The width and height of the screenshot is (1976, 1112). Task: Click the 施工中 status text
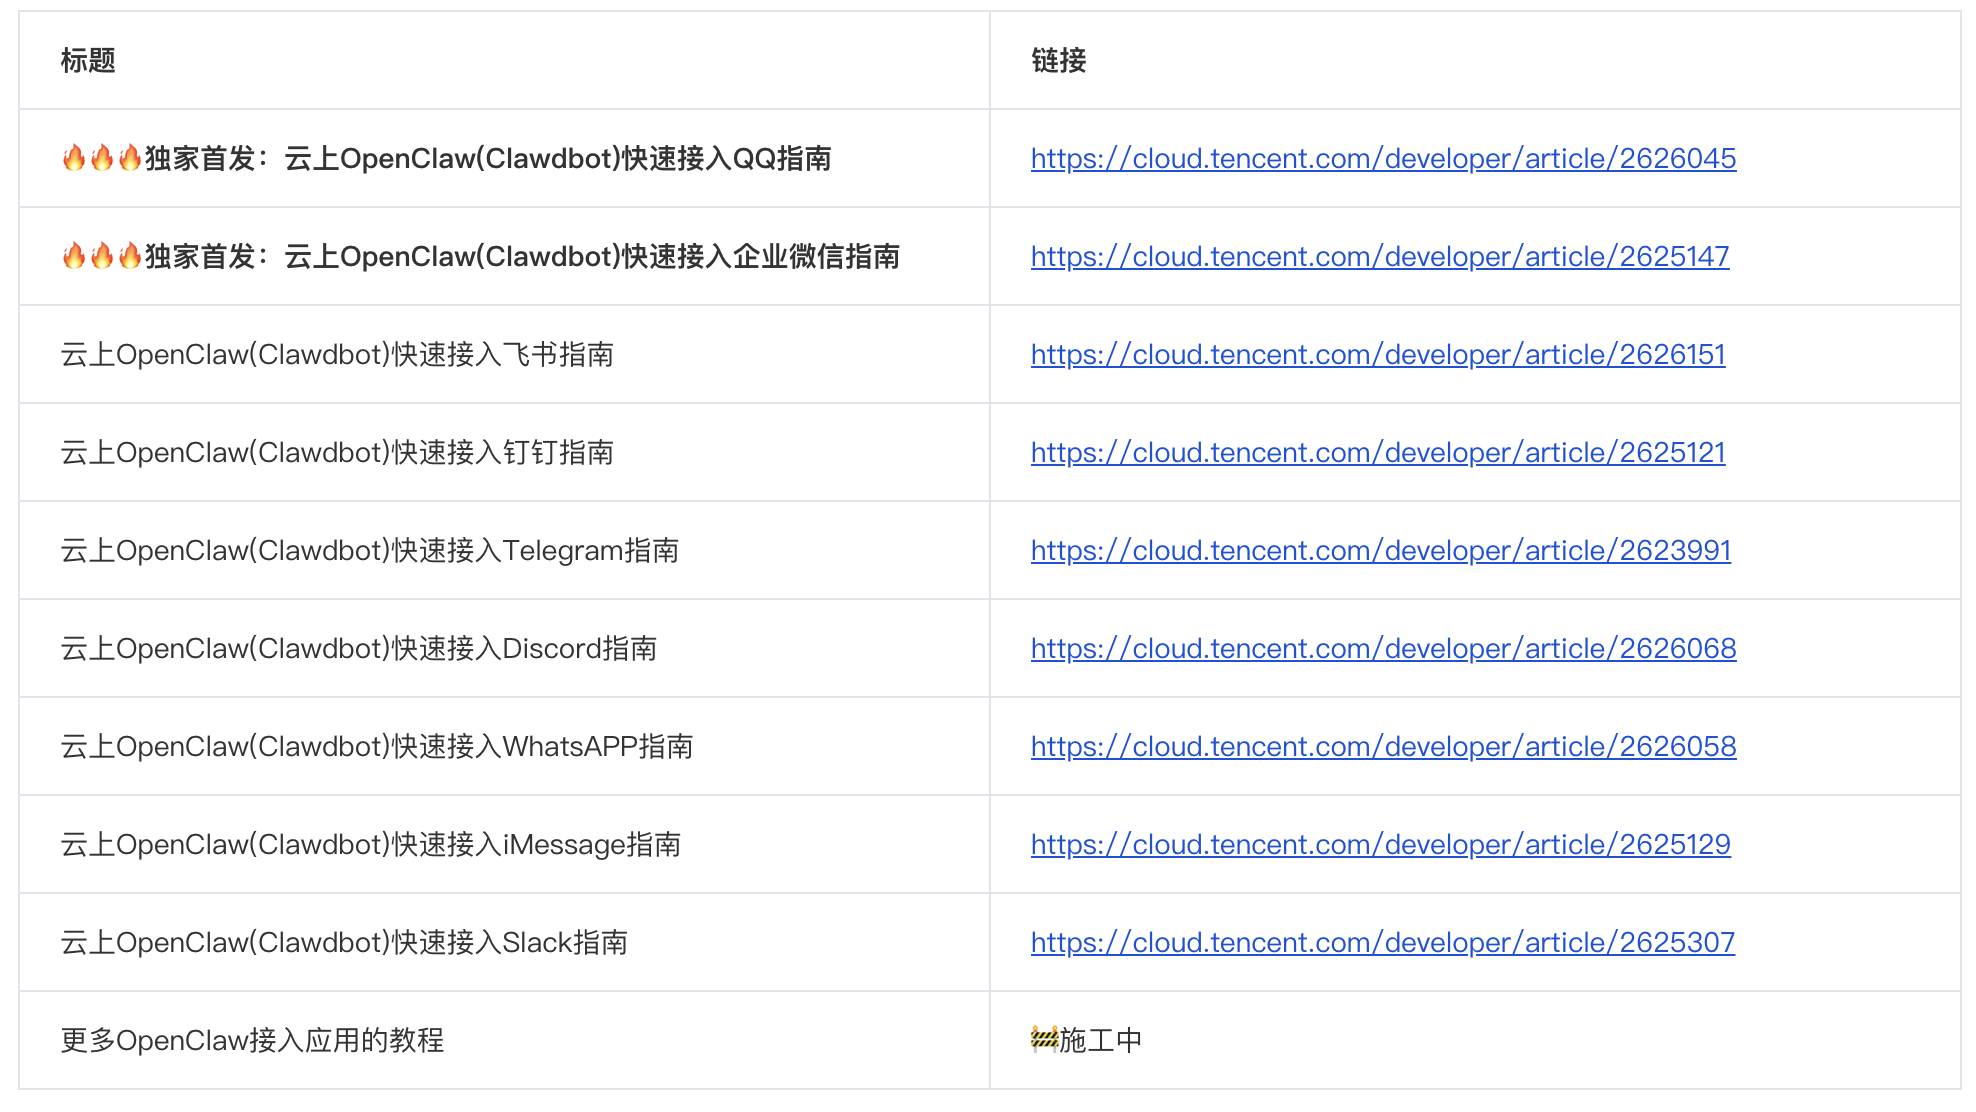click(1100, 1041)
